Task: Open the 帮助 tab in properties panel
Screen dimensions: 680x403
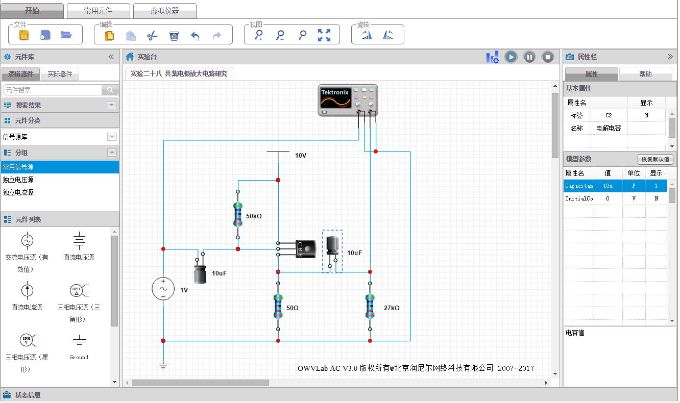Action: pyautogui.click(x=645, y=74)
